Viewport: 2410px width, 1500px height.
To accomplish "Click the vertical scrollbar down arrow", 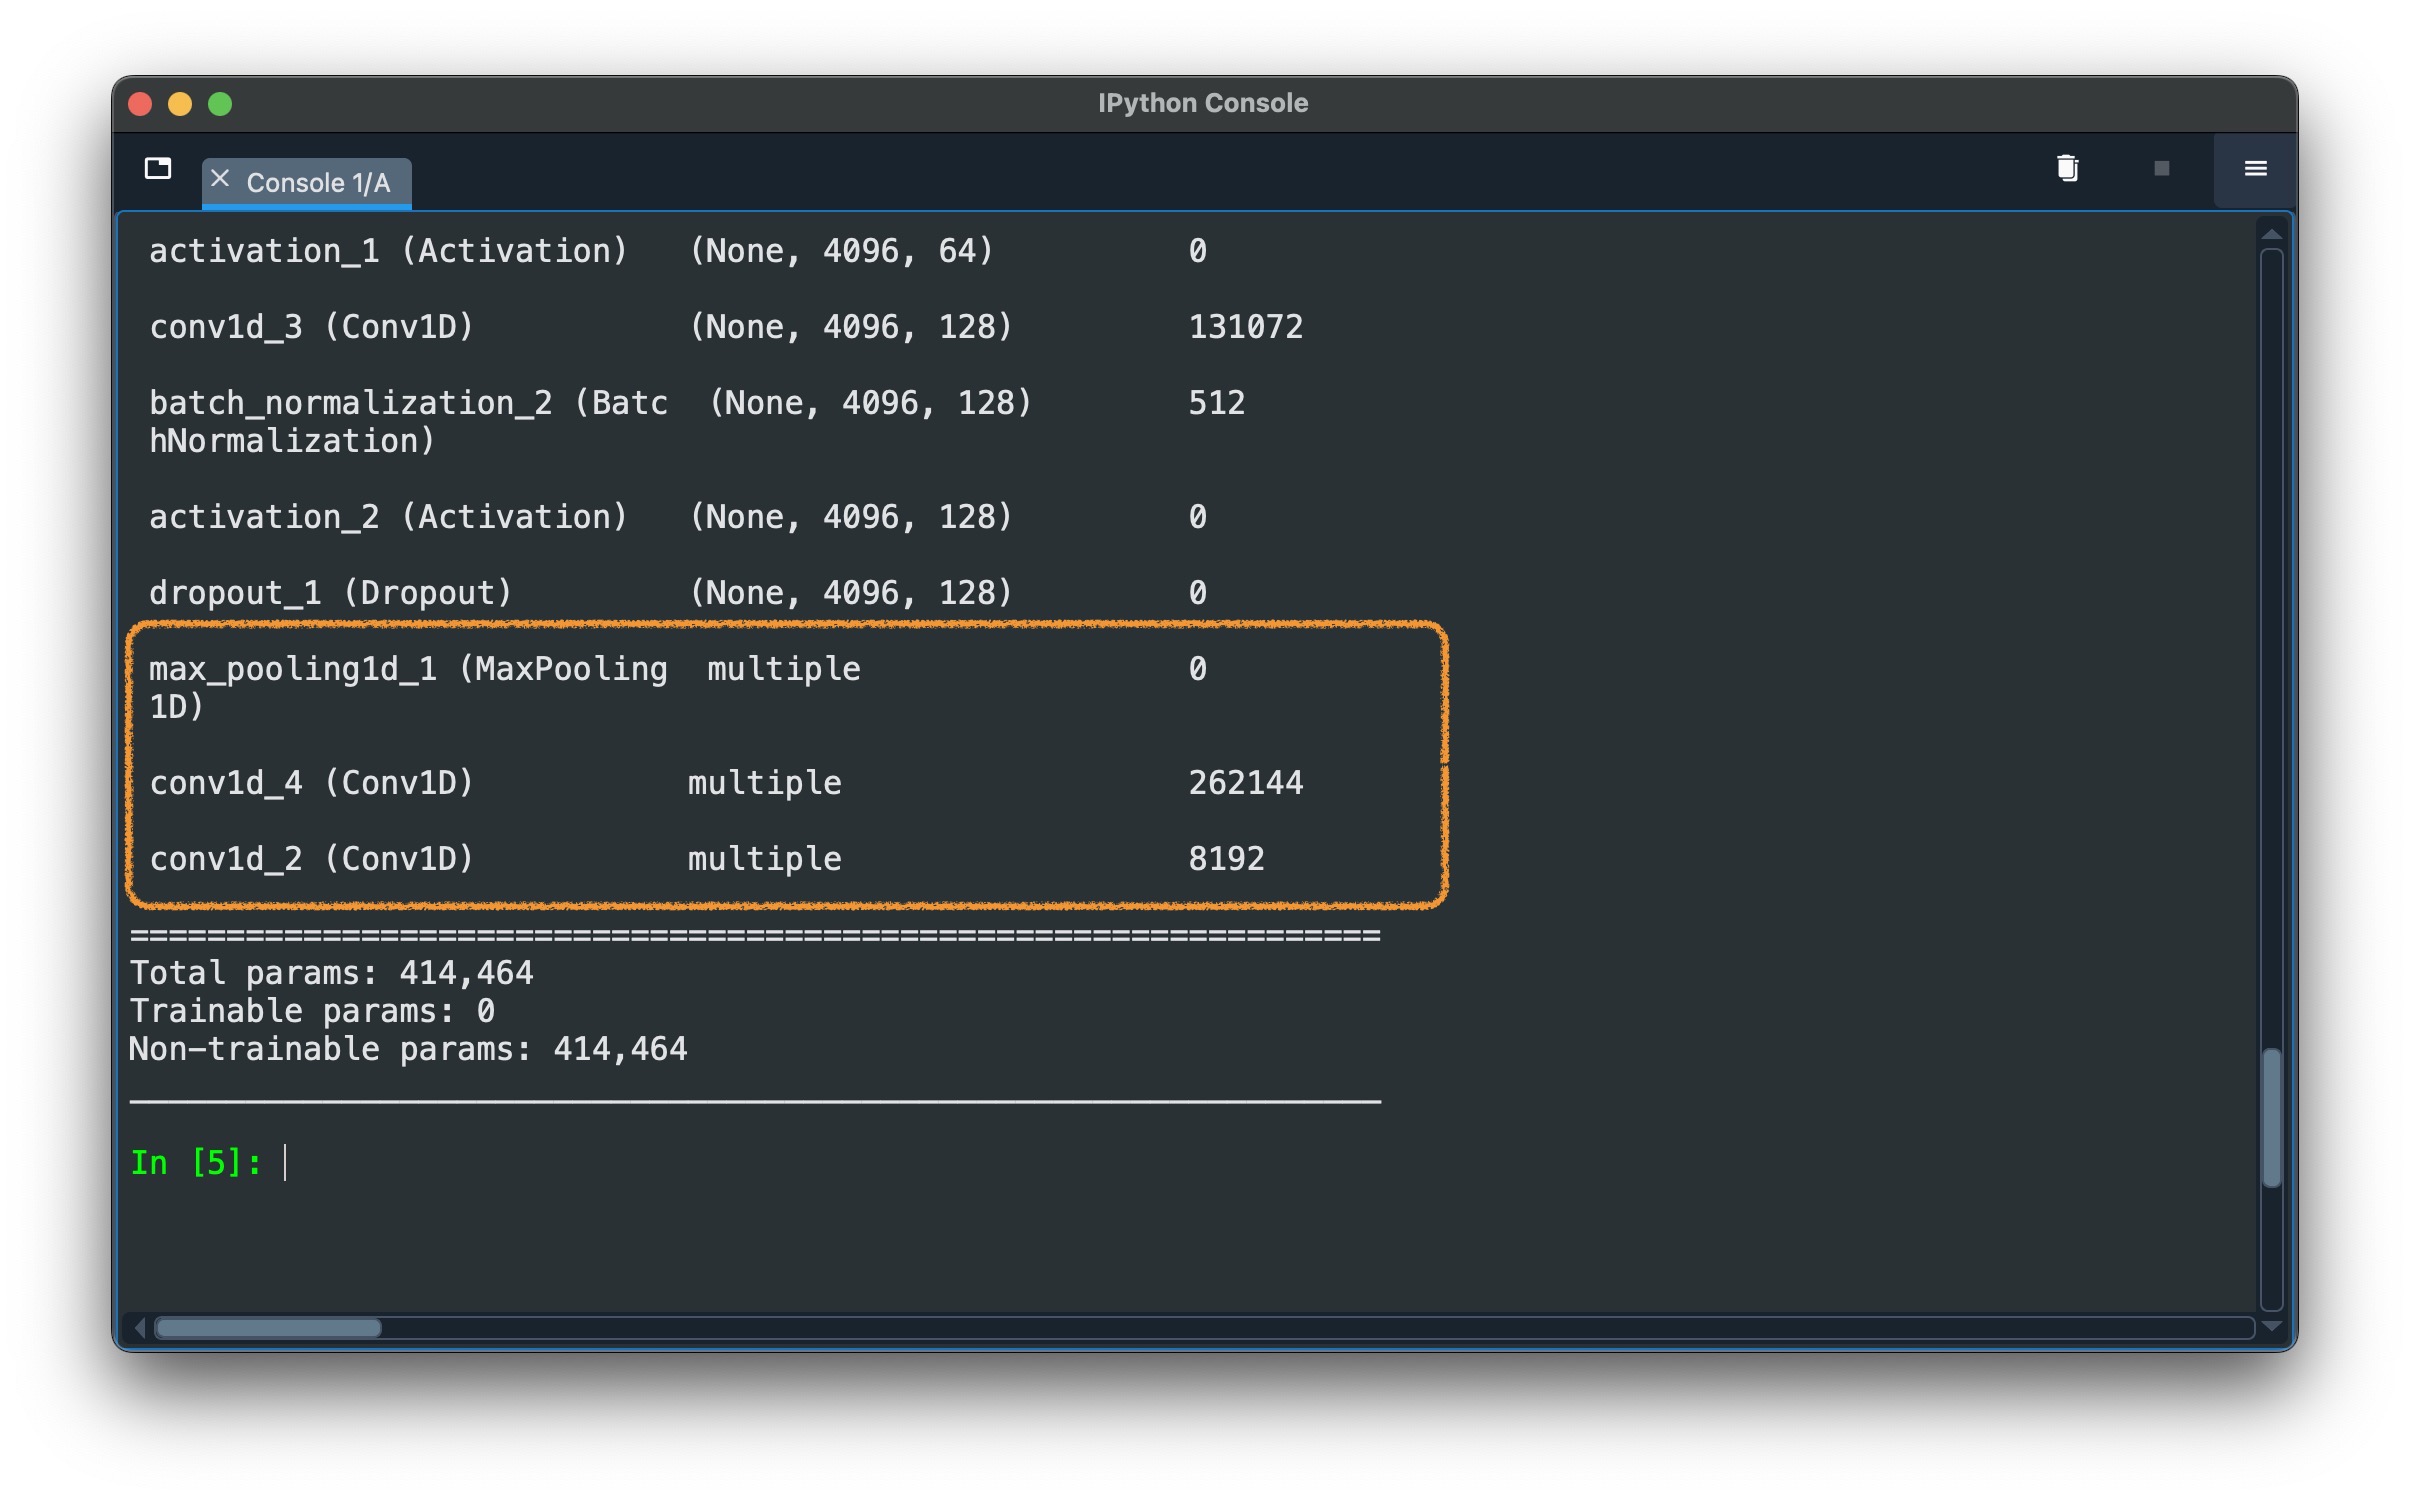I will (x=2271, y=1326).
